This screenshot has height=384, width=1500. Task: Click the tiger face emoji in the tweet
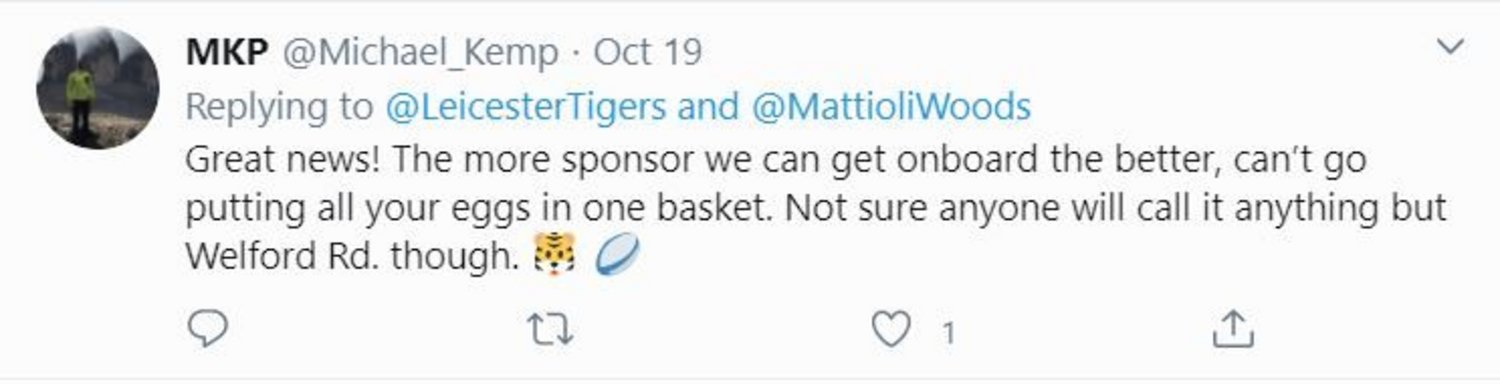click(x=555, y=257)
